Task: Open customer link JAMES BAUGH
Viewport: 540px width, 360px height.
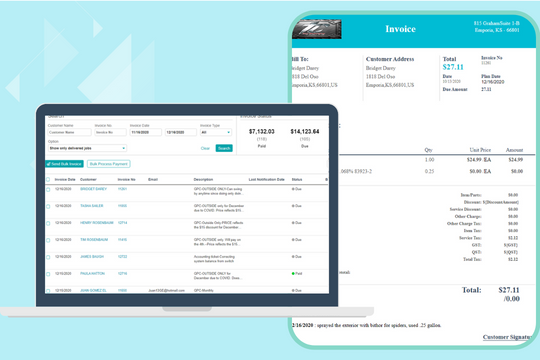Action: pyautogui.click(x=92, y=257)
